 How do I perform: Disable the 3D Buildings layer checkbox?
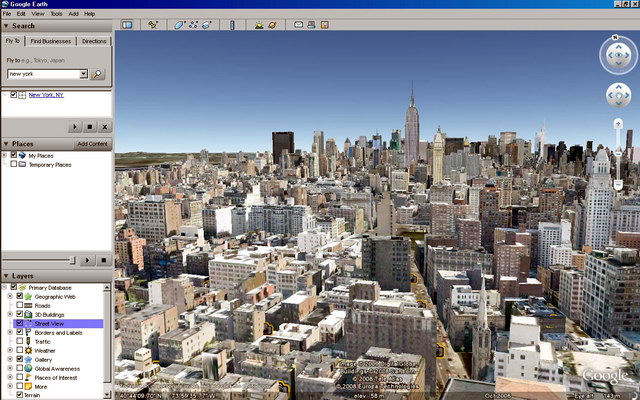tap(19, 314)
